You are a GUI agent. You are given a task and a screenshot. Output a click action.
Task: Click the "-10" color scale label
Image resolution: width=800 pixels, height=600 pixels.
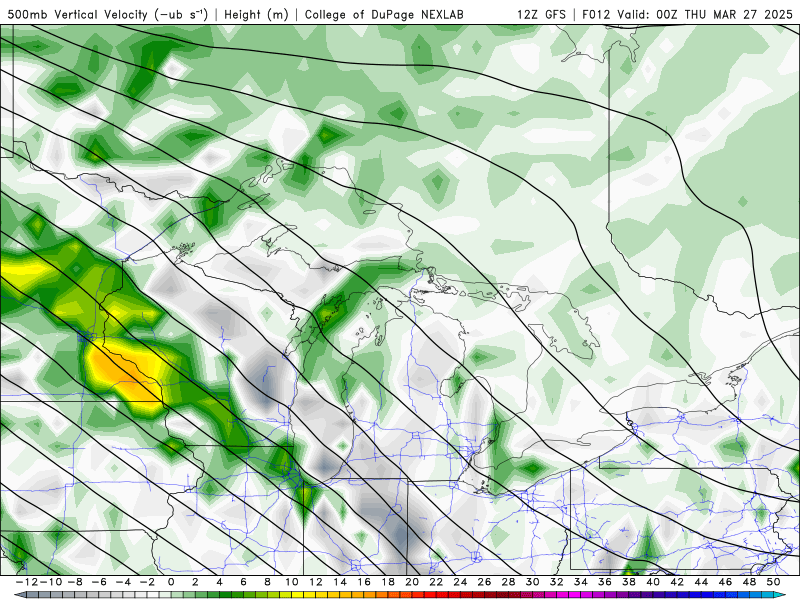50,582
